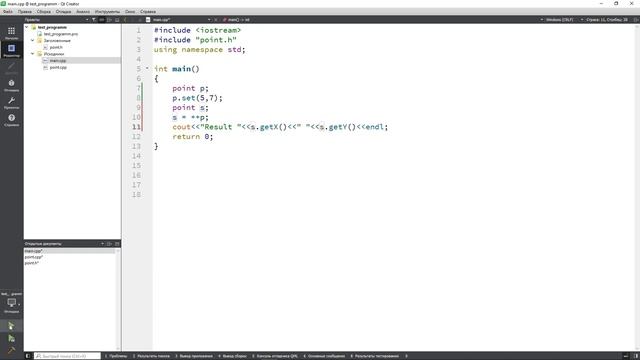Click the main.cpp file icon in editor toolbar
This screenshot has height=360, width=640.
148,20
